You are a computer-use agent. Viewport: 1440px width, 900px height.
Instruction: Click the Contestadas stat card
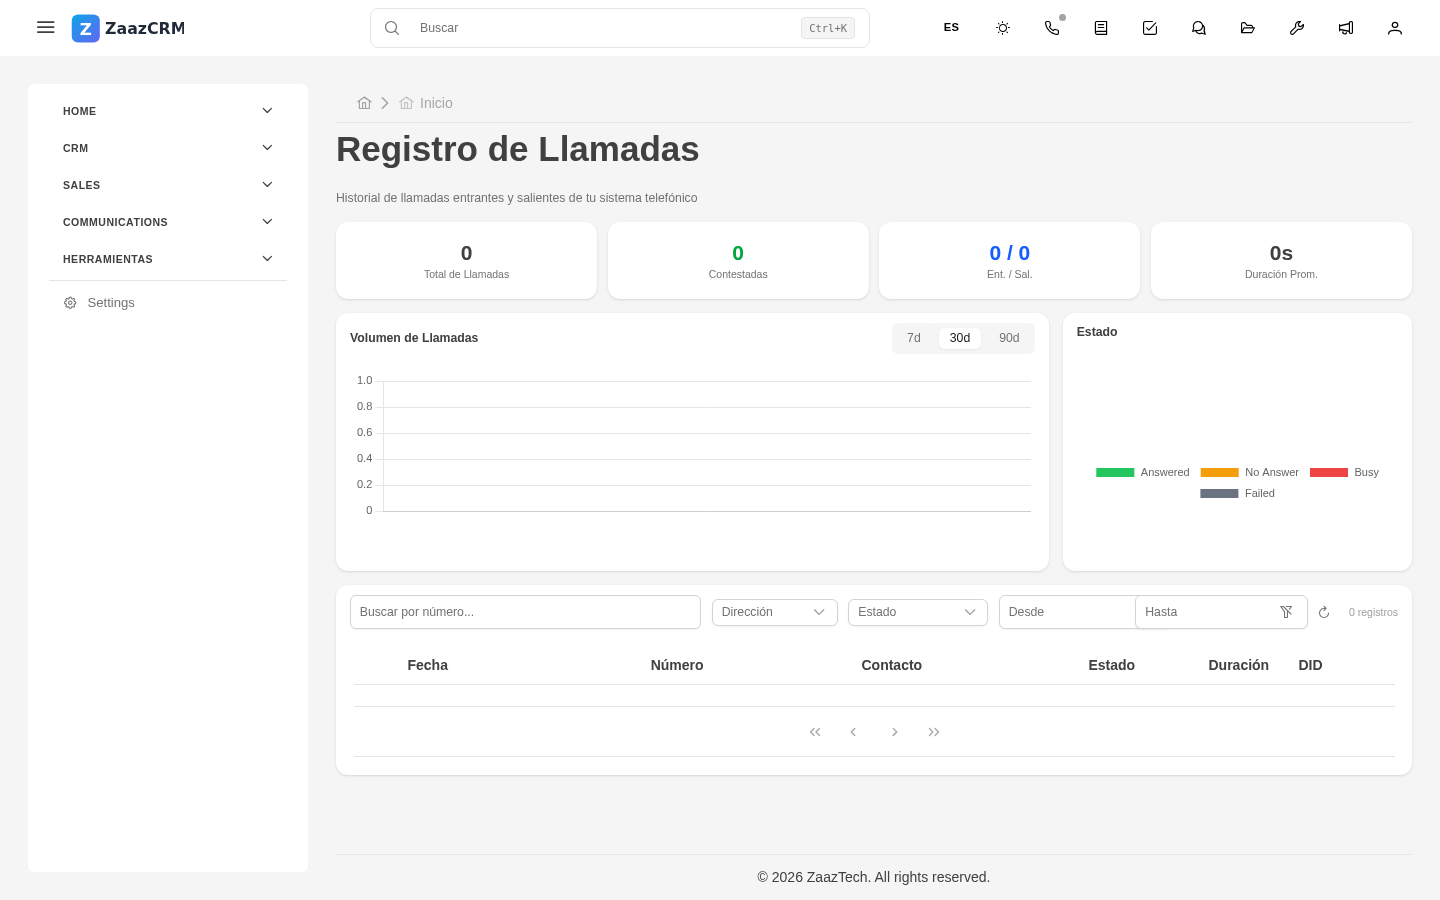(738, 260)
